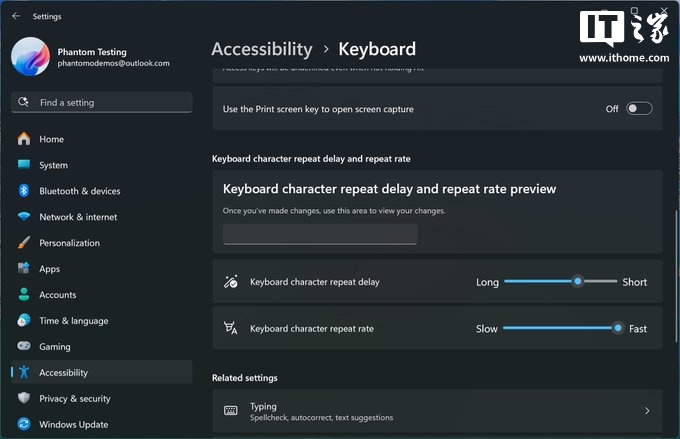Open Privacy & security settings page

coord(75,398)
